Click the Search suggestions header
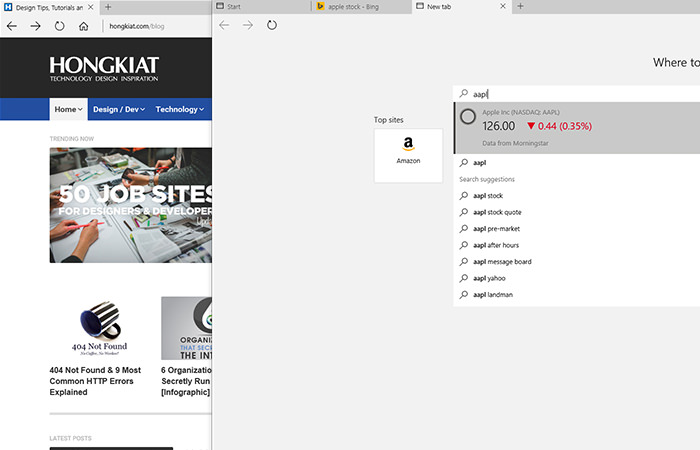This screenshot has height=450, width=700. [x=487, y=179]
